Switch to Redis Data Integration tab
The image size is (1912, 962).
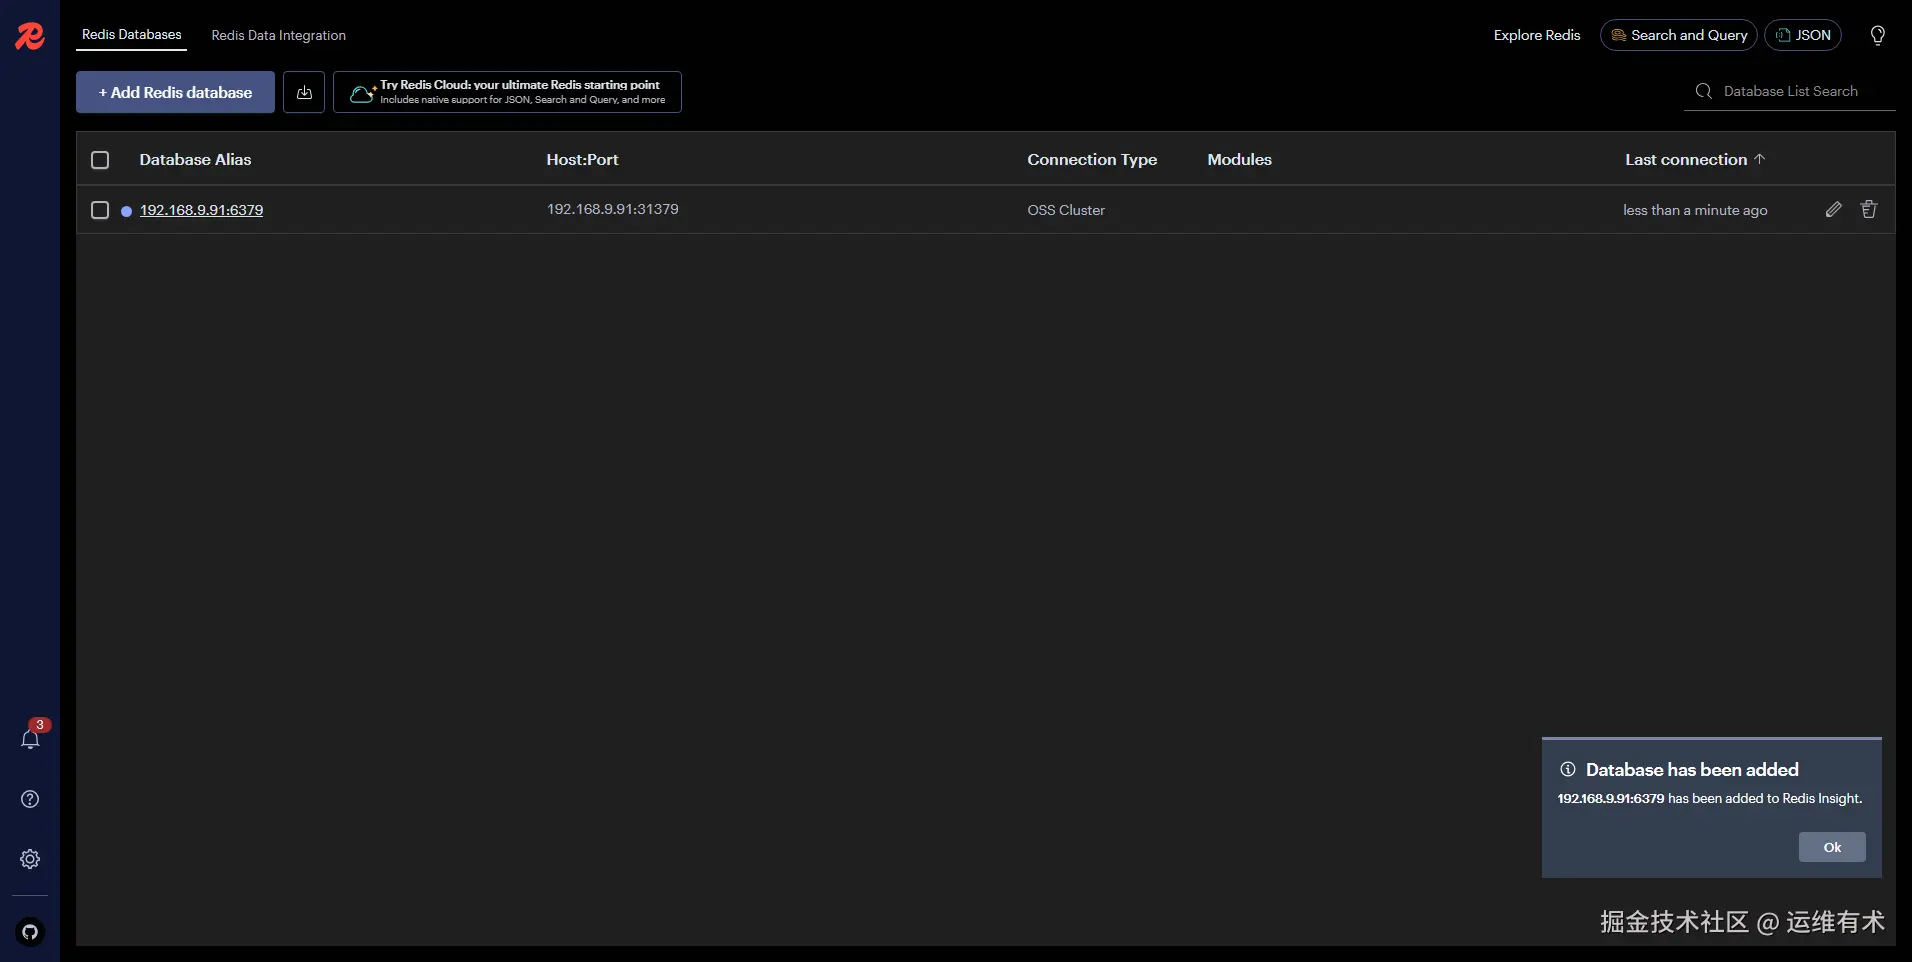(279, 35)
